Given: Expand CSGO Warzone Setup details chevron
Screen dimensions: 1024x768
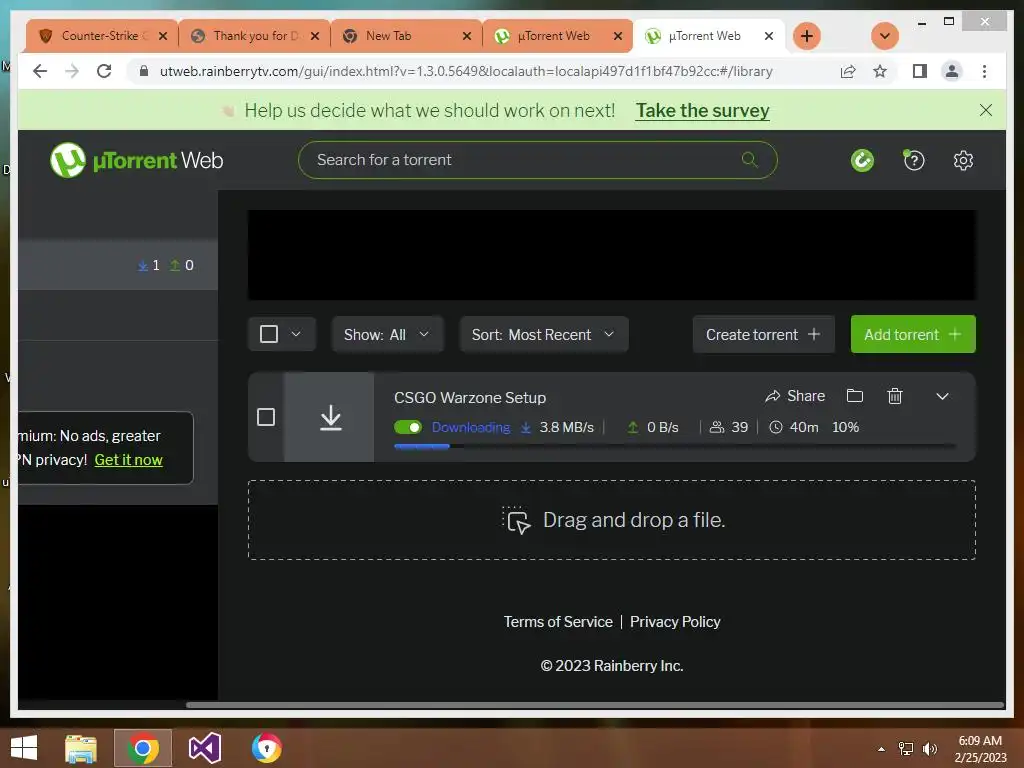Looking at the screenshot, I should coord(942,396).
